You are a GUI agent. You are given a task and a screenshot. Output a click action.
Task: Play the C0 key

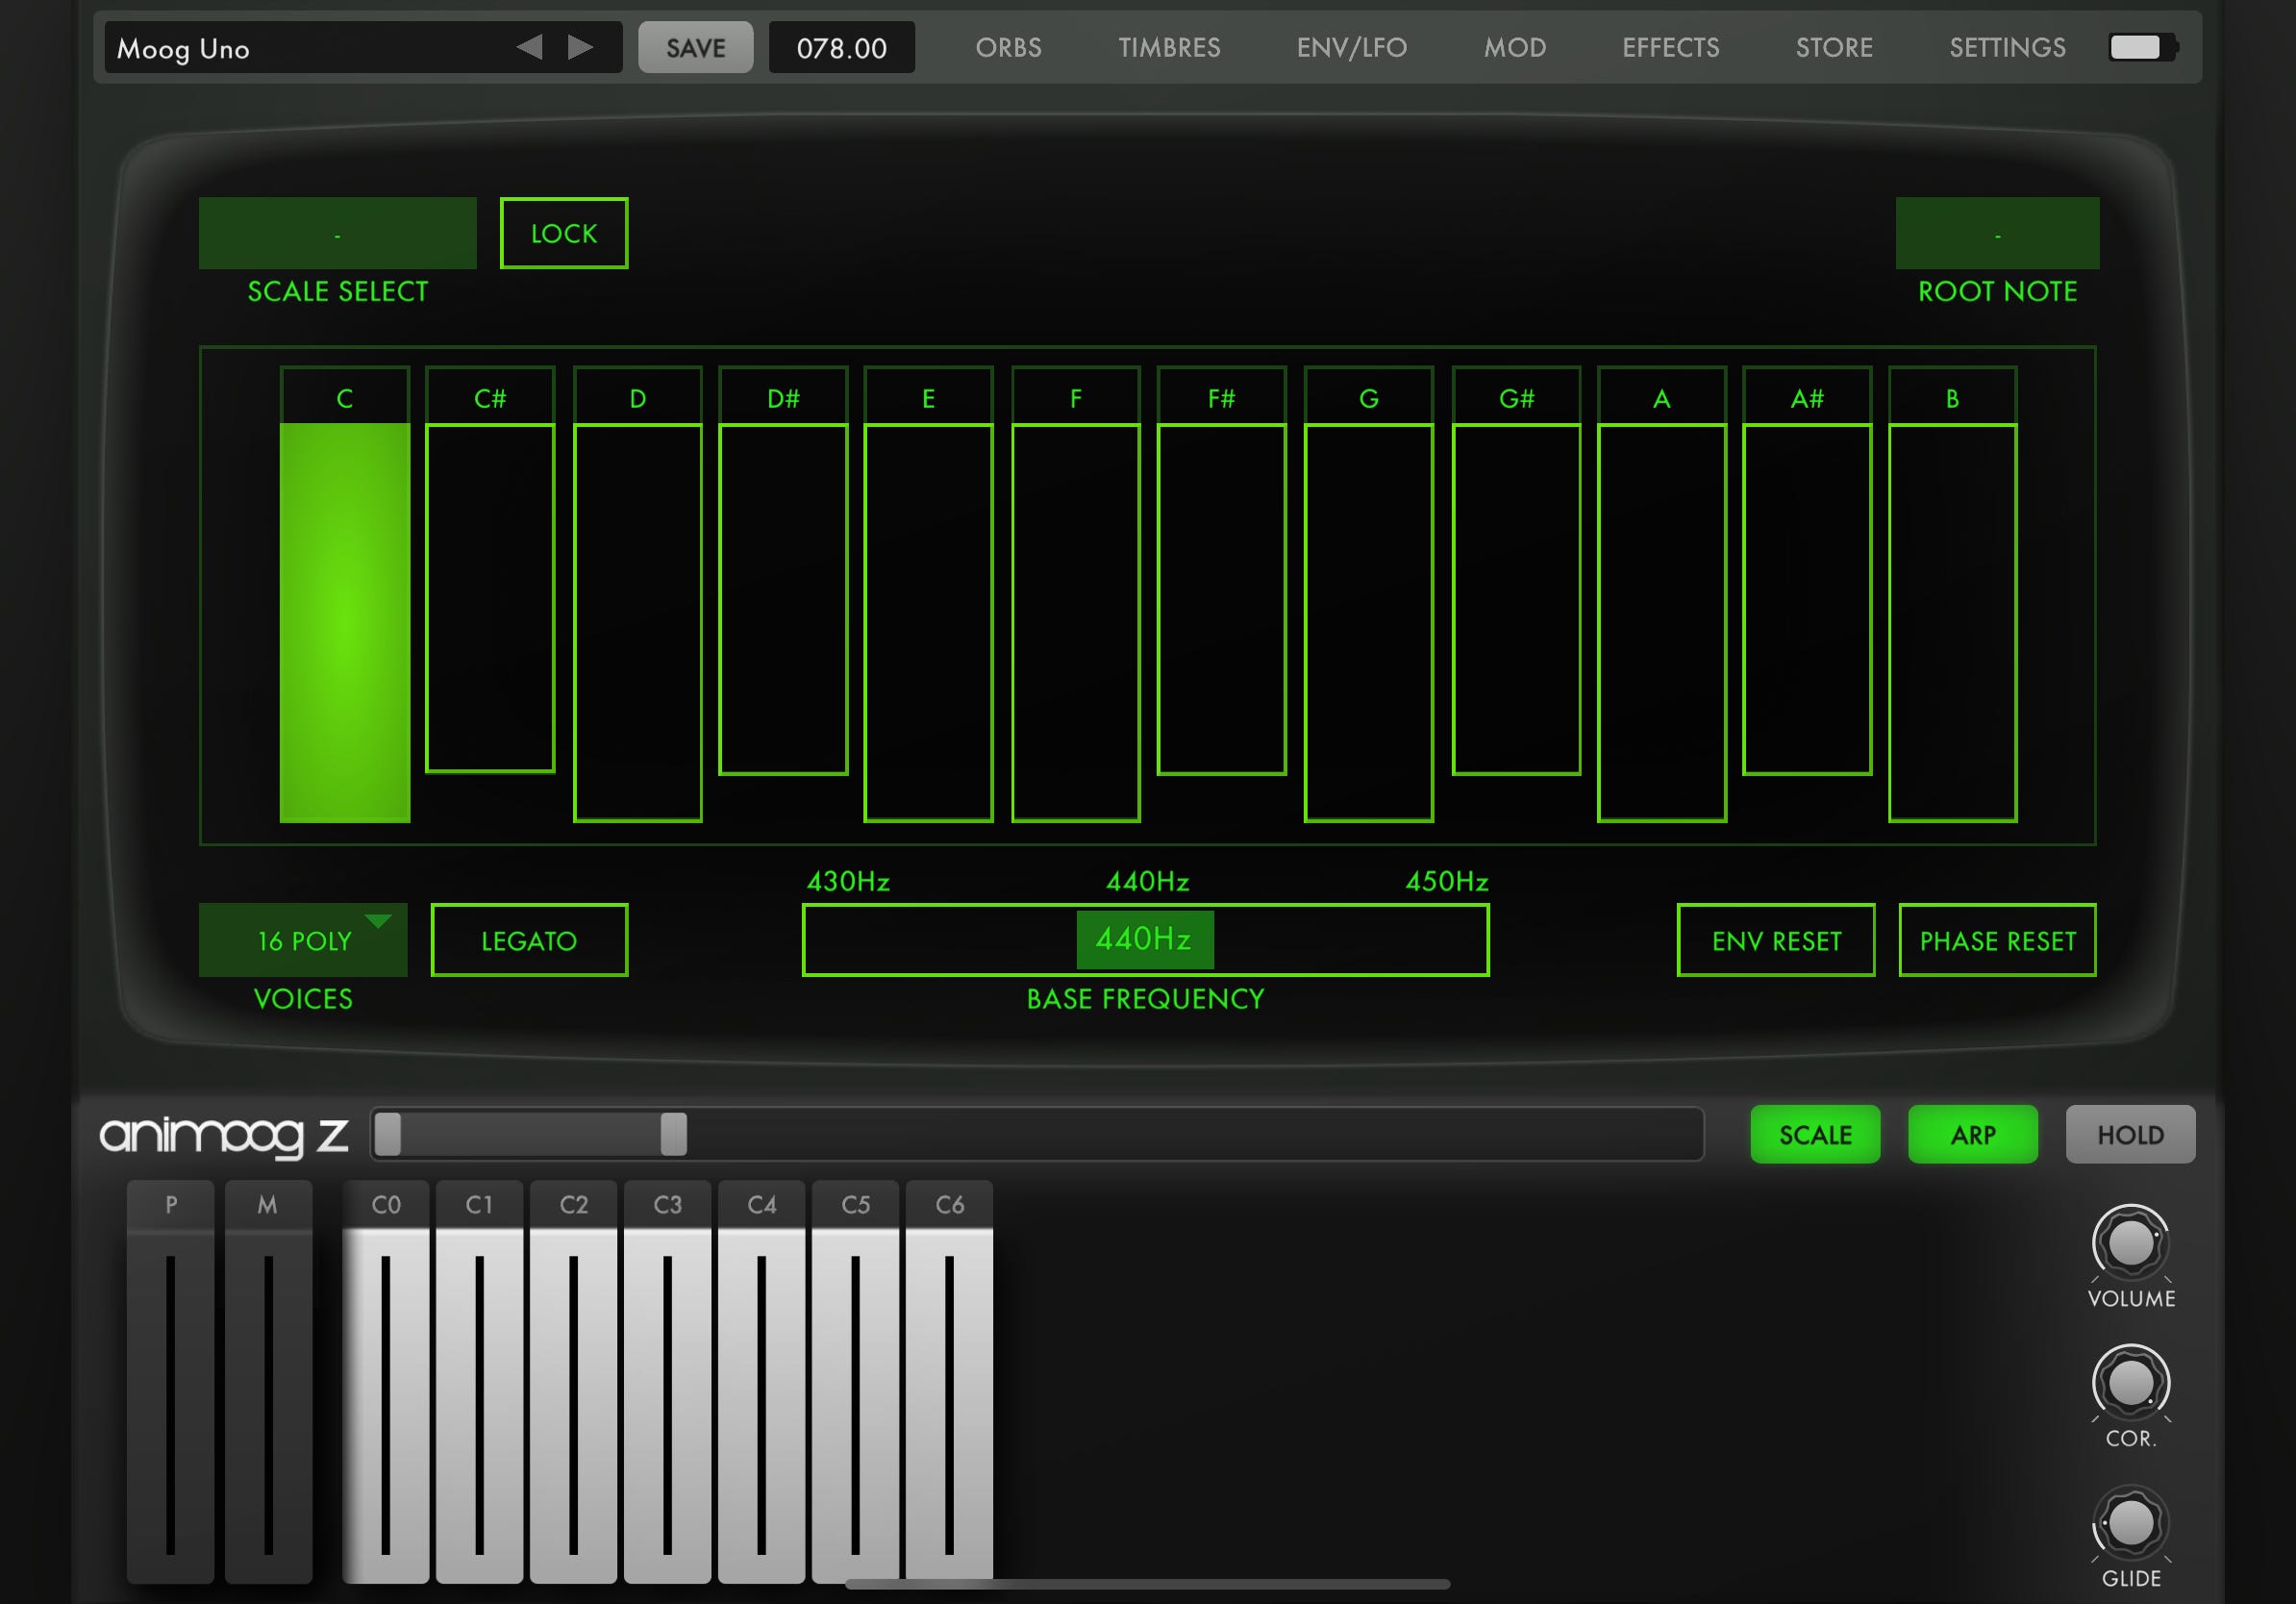coord(386,1405)
